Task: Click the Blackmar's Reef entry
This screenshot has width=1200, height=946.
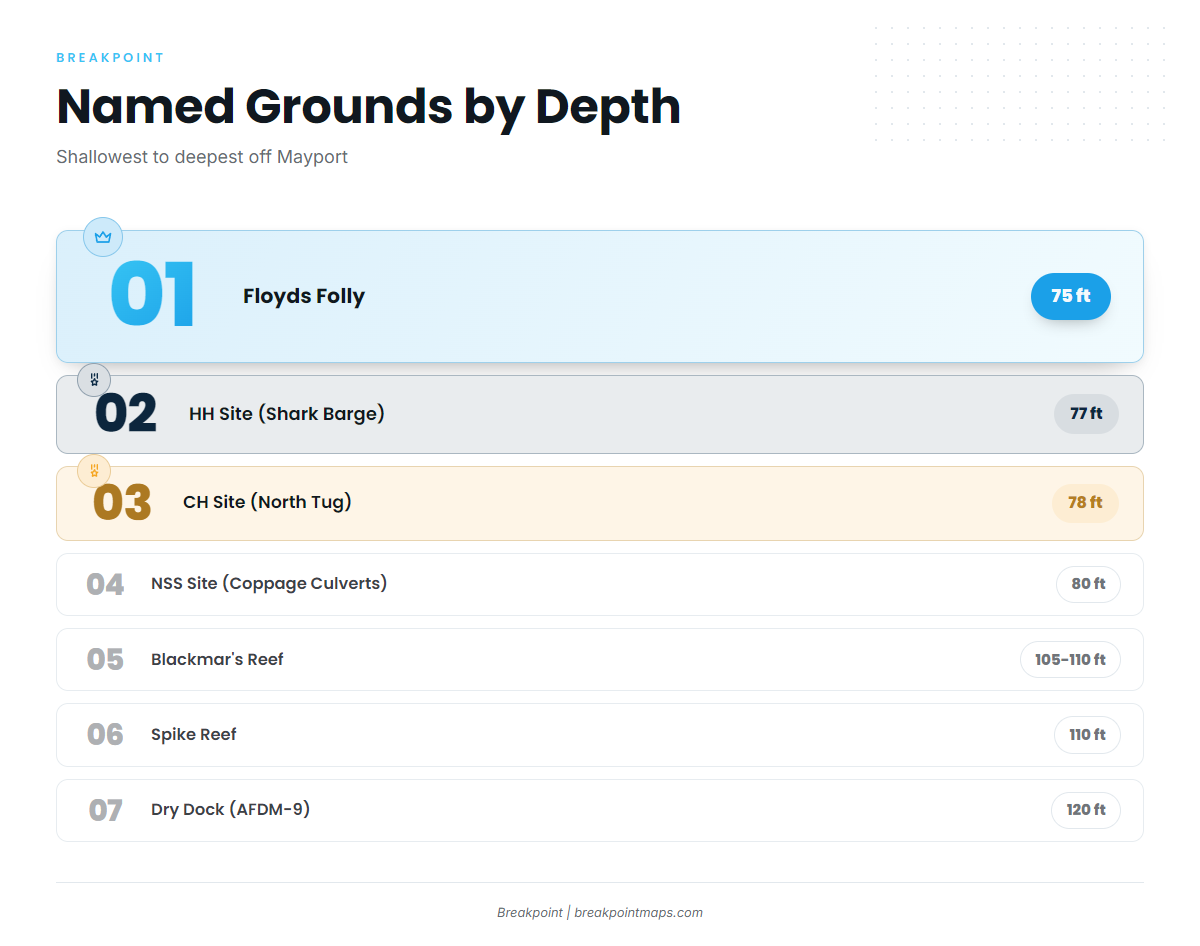Action: tap(600, 660)
